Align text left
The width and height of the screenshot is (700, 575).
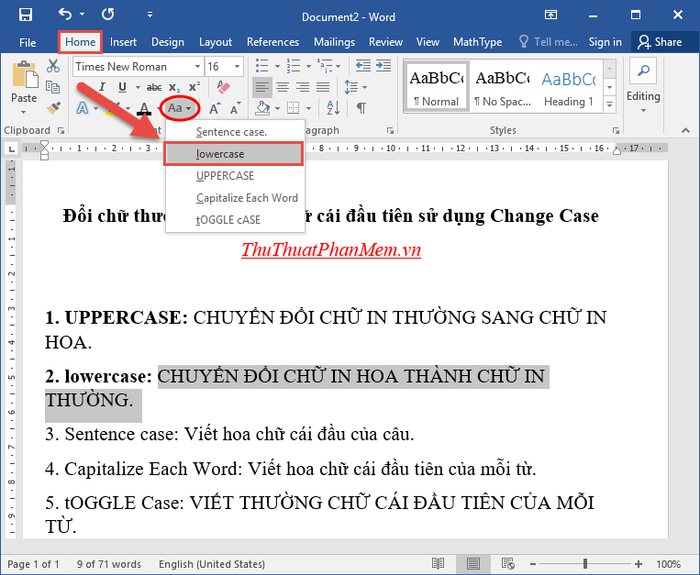pos(262,87)
